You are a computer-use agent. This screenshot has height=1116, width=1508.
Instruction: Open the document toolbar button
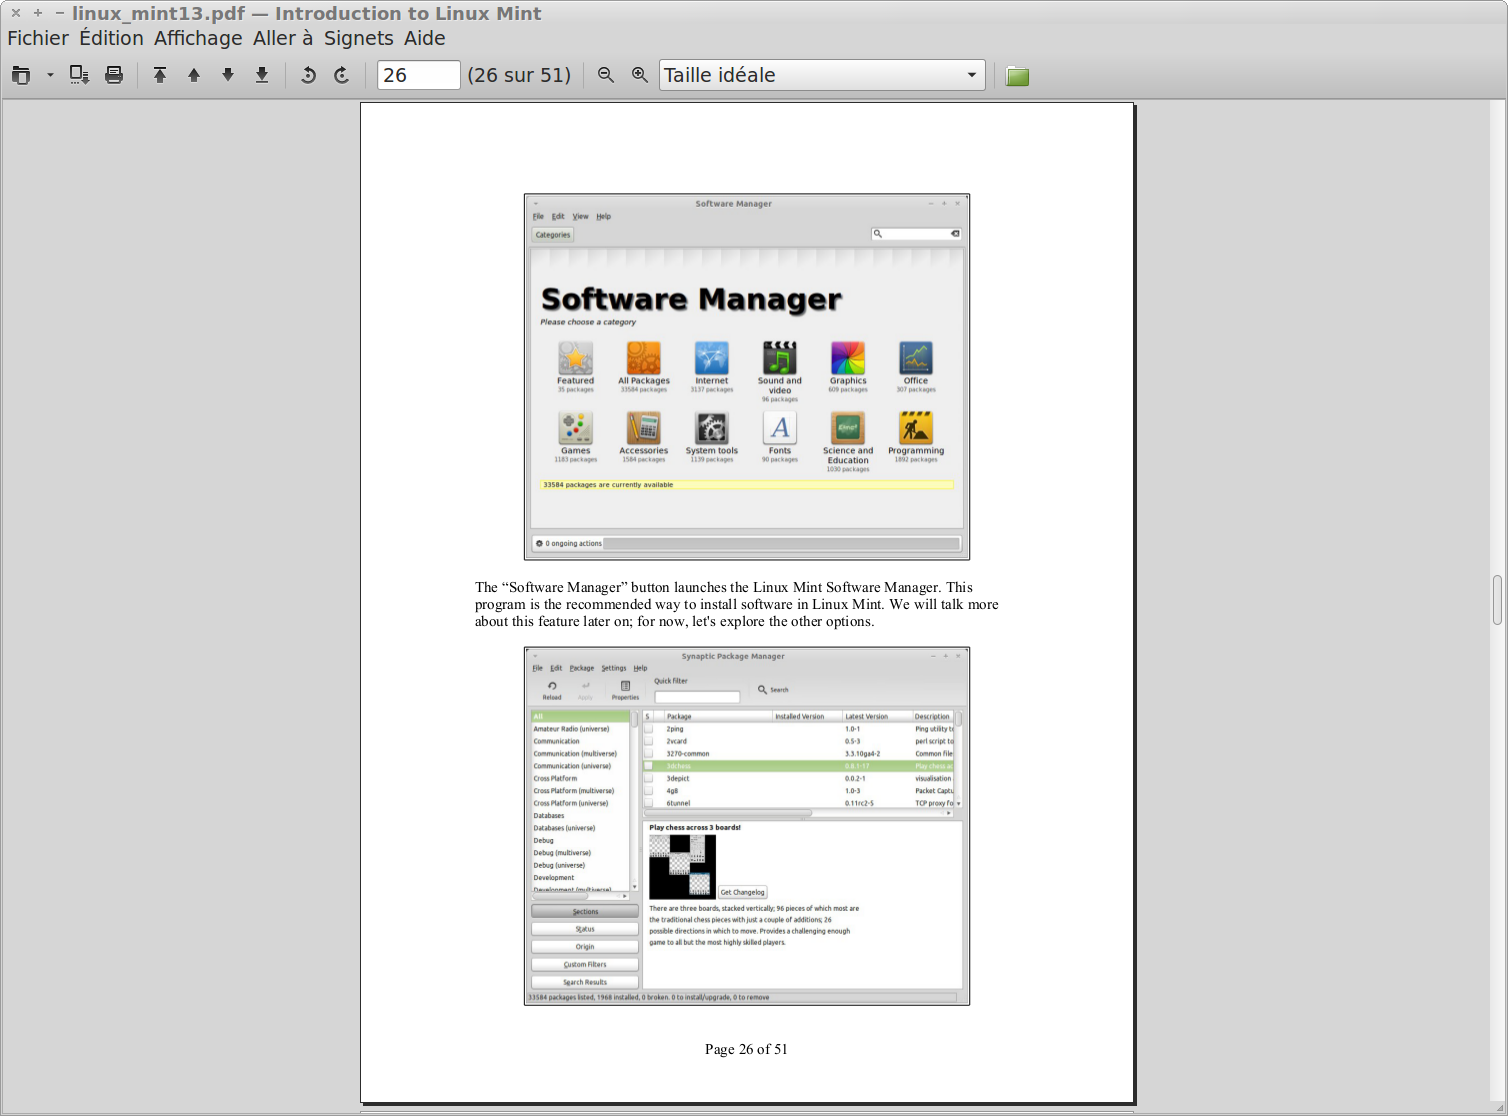(21, 75)
